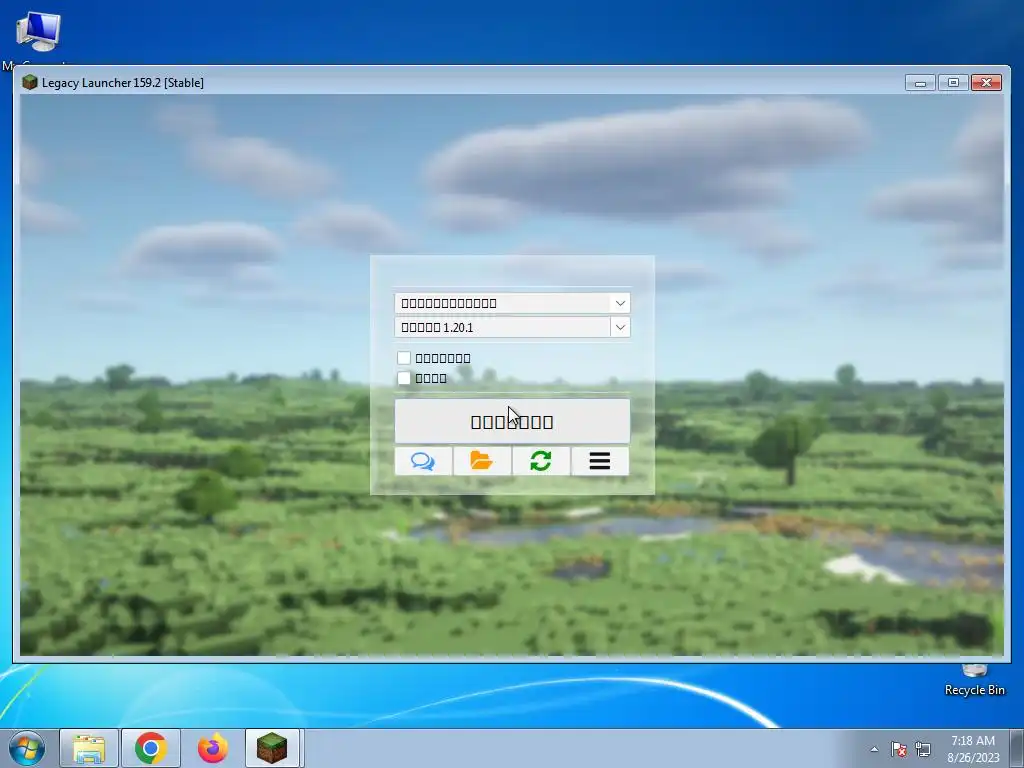Select the My Computer desktop icon
The width and height of the screenshot is (1024, 768).
tap(37, 38)
